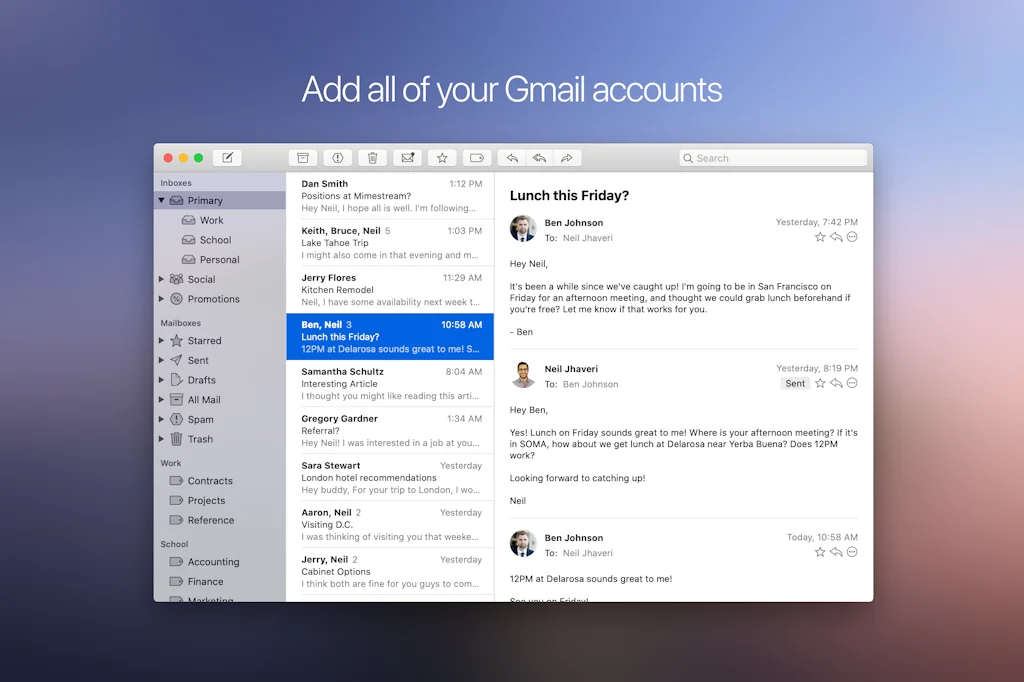The width and height of the screenshot is (1024, 682).
Task: Open the label tag toolbar button
Action: [476, 158]
